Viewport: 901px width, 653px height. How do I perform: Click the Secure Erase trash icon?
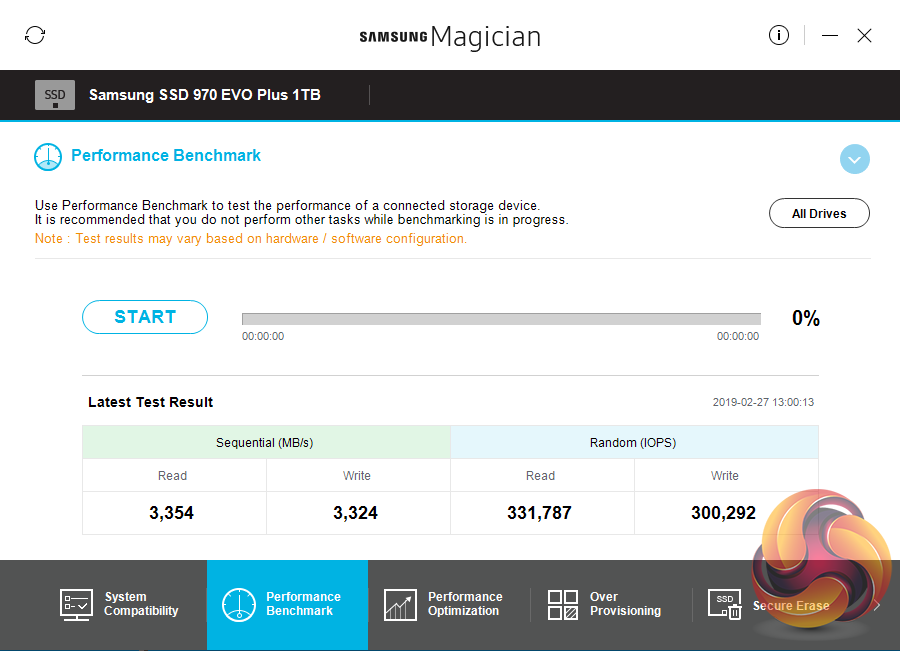tap(724, 604)
